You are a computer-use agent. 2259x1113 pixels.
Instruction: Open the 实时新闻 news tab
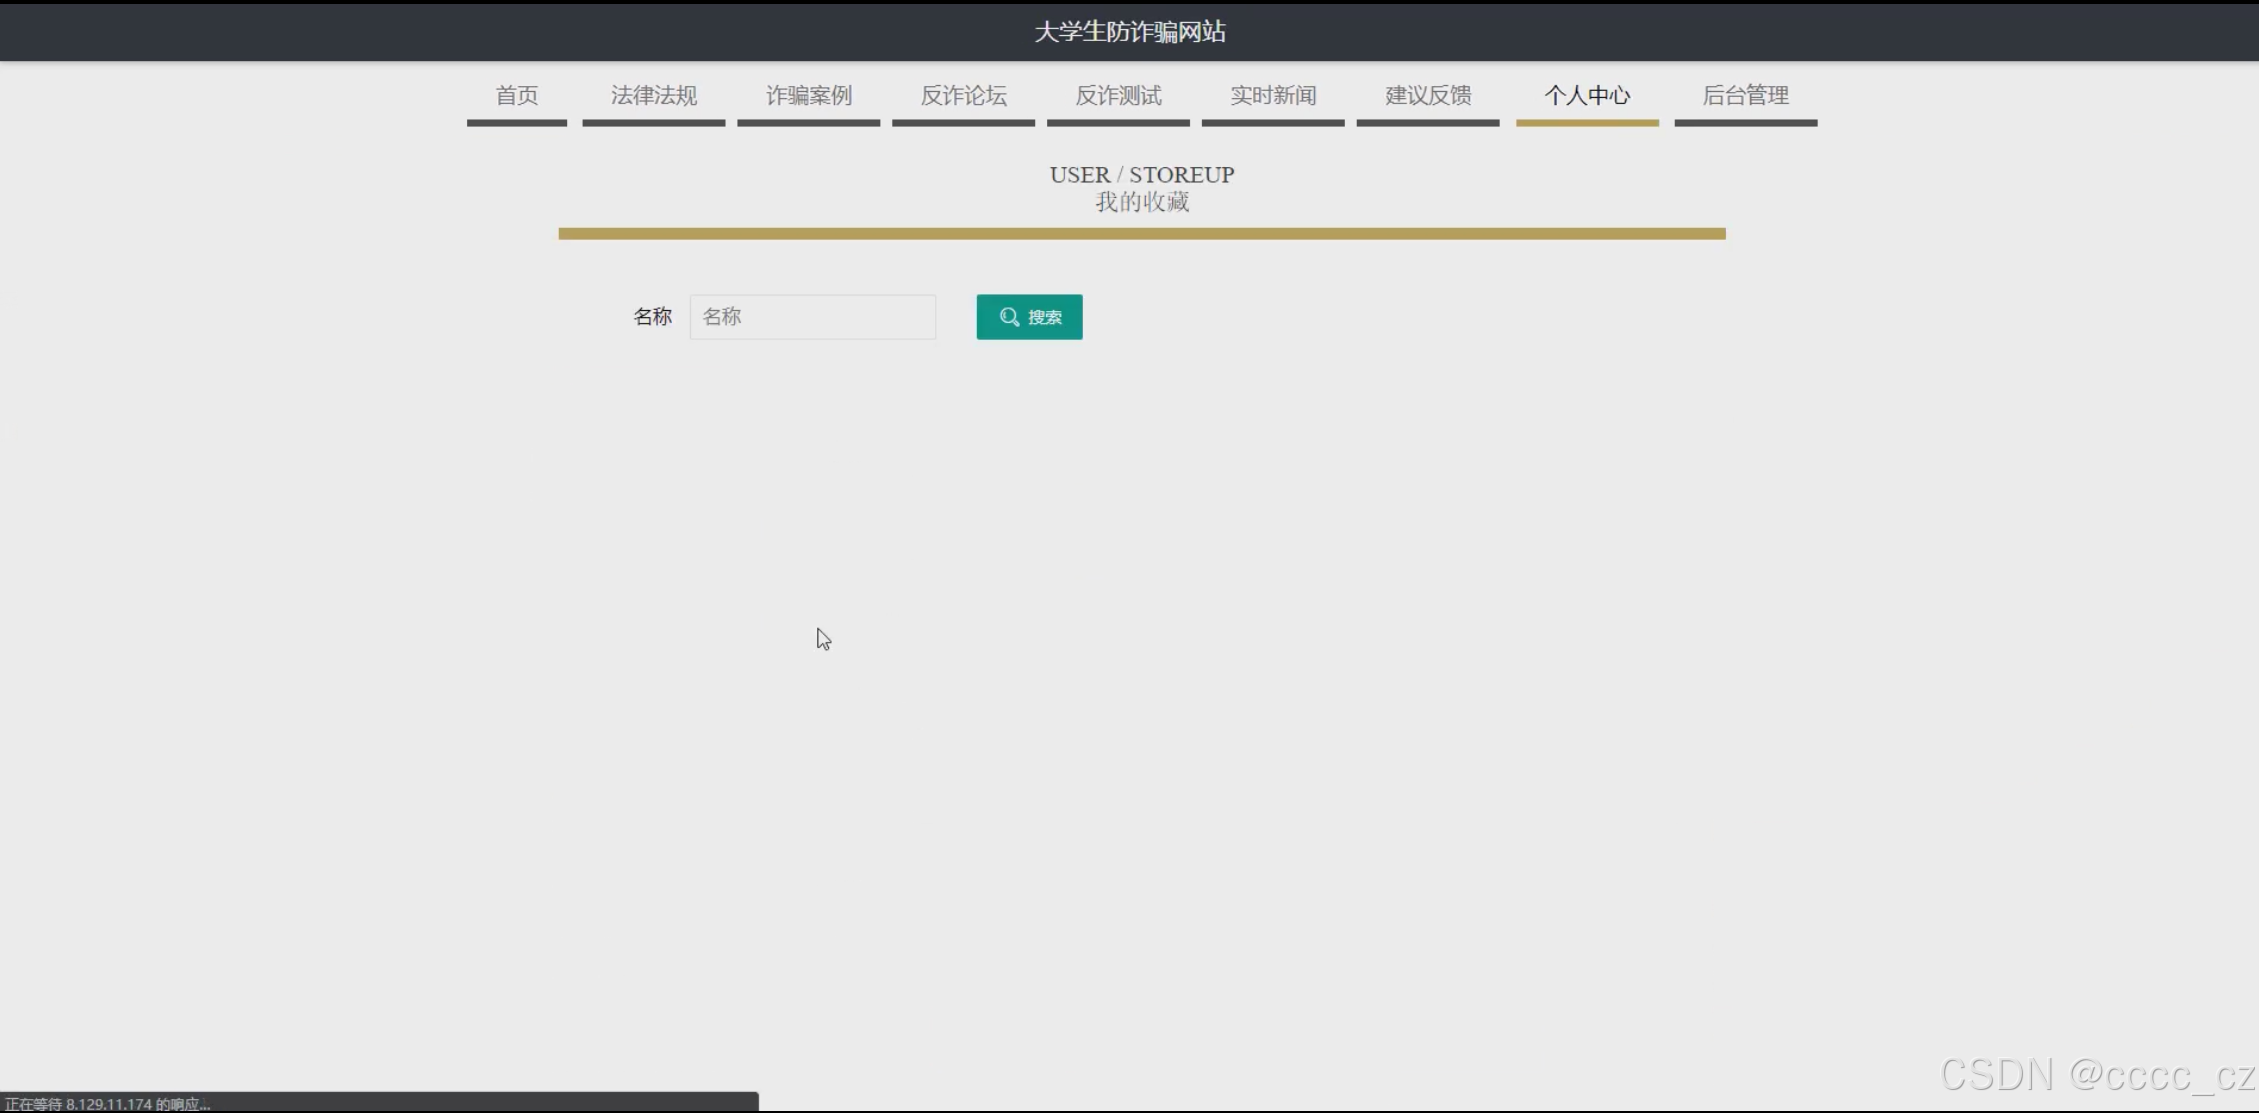[1273, 96]
